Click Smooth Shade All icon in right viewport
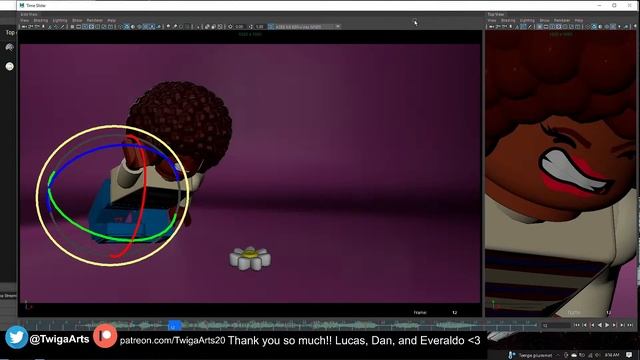 (594, 27)
